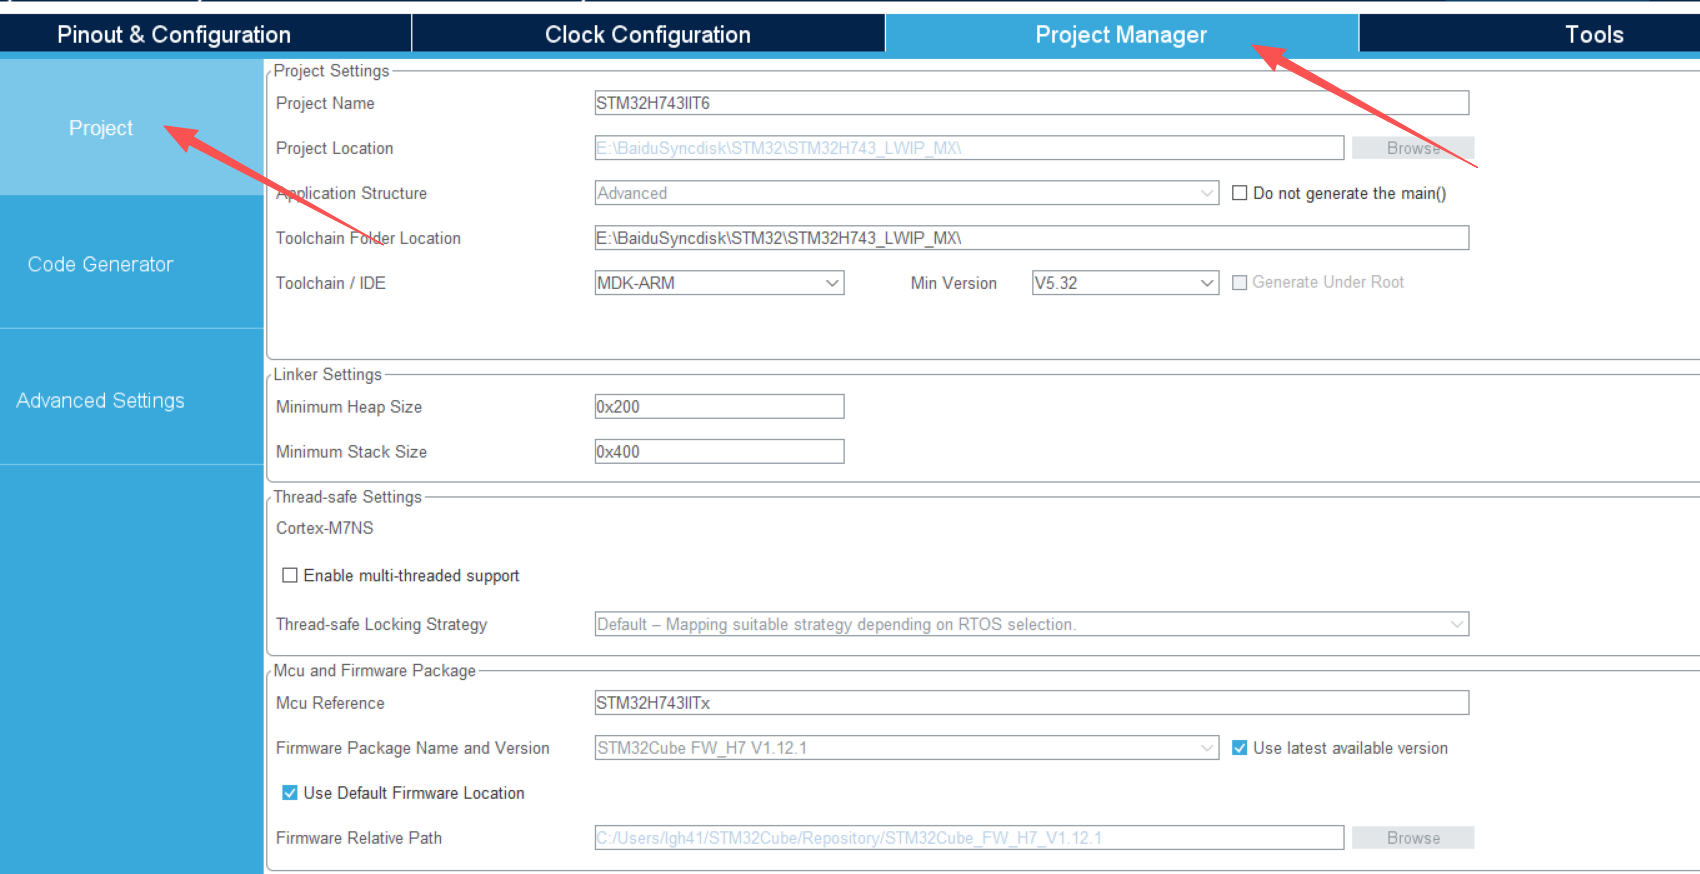Open Thread-safe Locking Strategy dropdown
The width and height of the screenshot is (1700, 874).
click(1031, 624)
